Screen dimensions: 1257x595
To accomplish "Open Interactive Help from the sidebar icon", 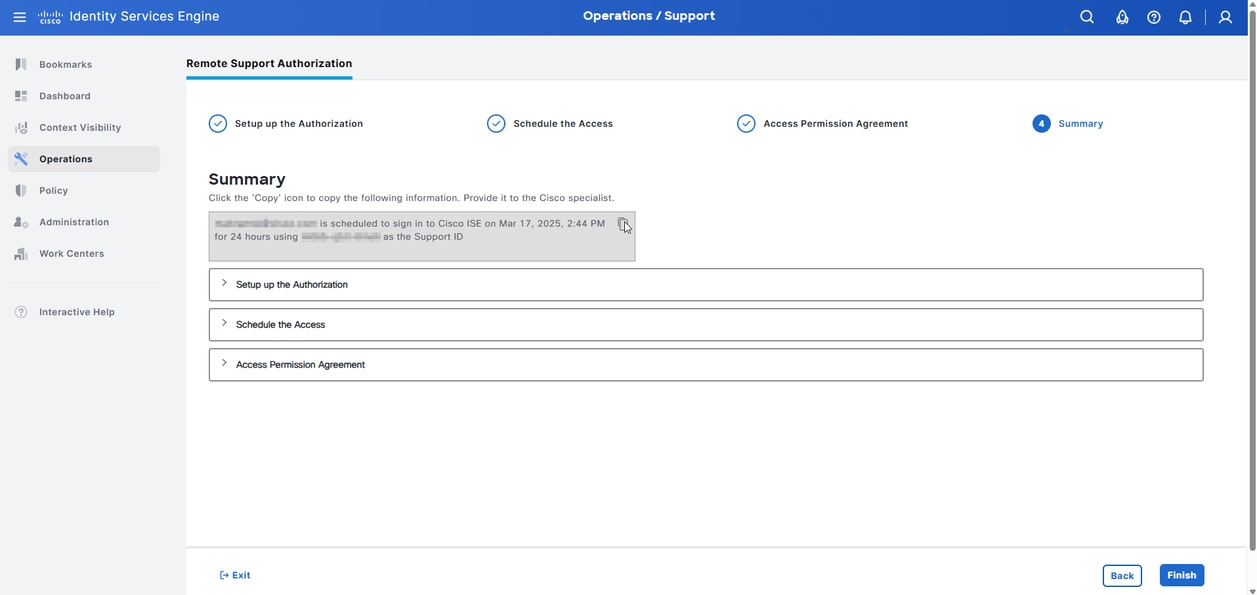I will point(19,311).
